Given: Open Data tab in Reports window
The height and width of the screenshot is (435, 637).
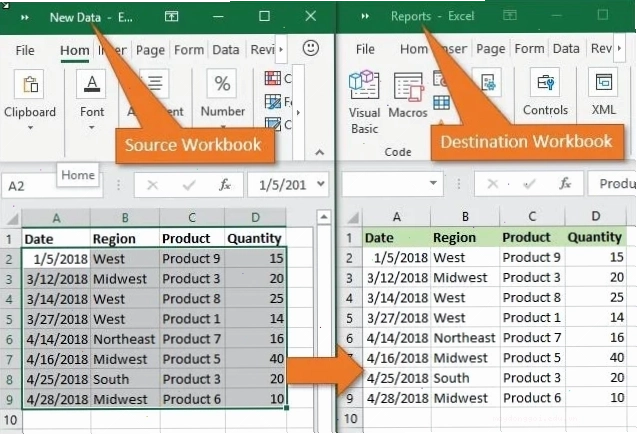Looking at the screenshot, I should (566, 48).
